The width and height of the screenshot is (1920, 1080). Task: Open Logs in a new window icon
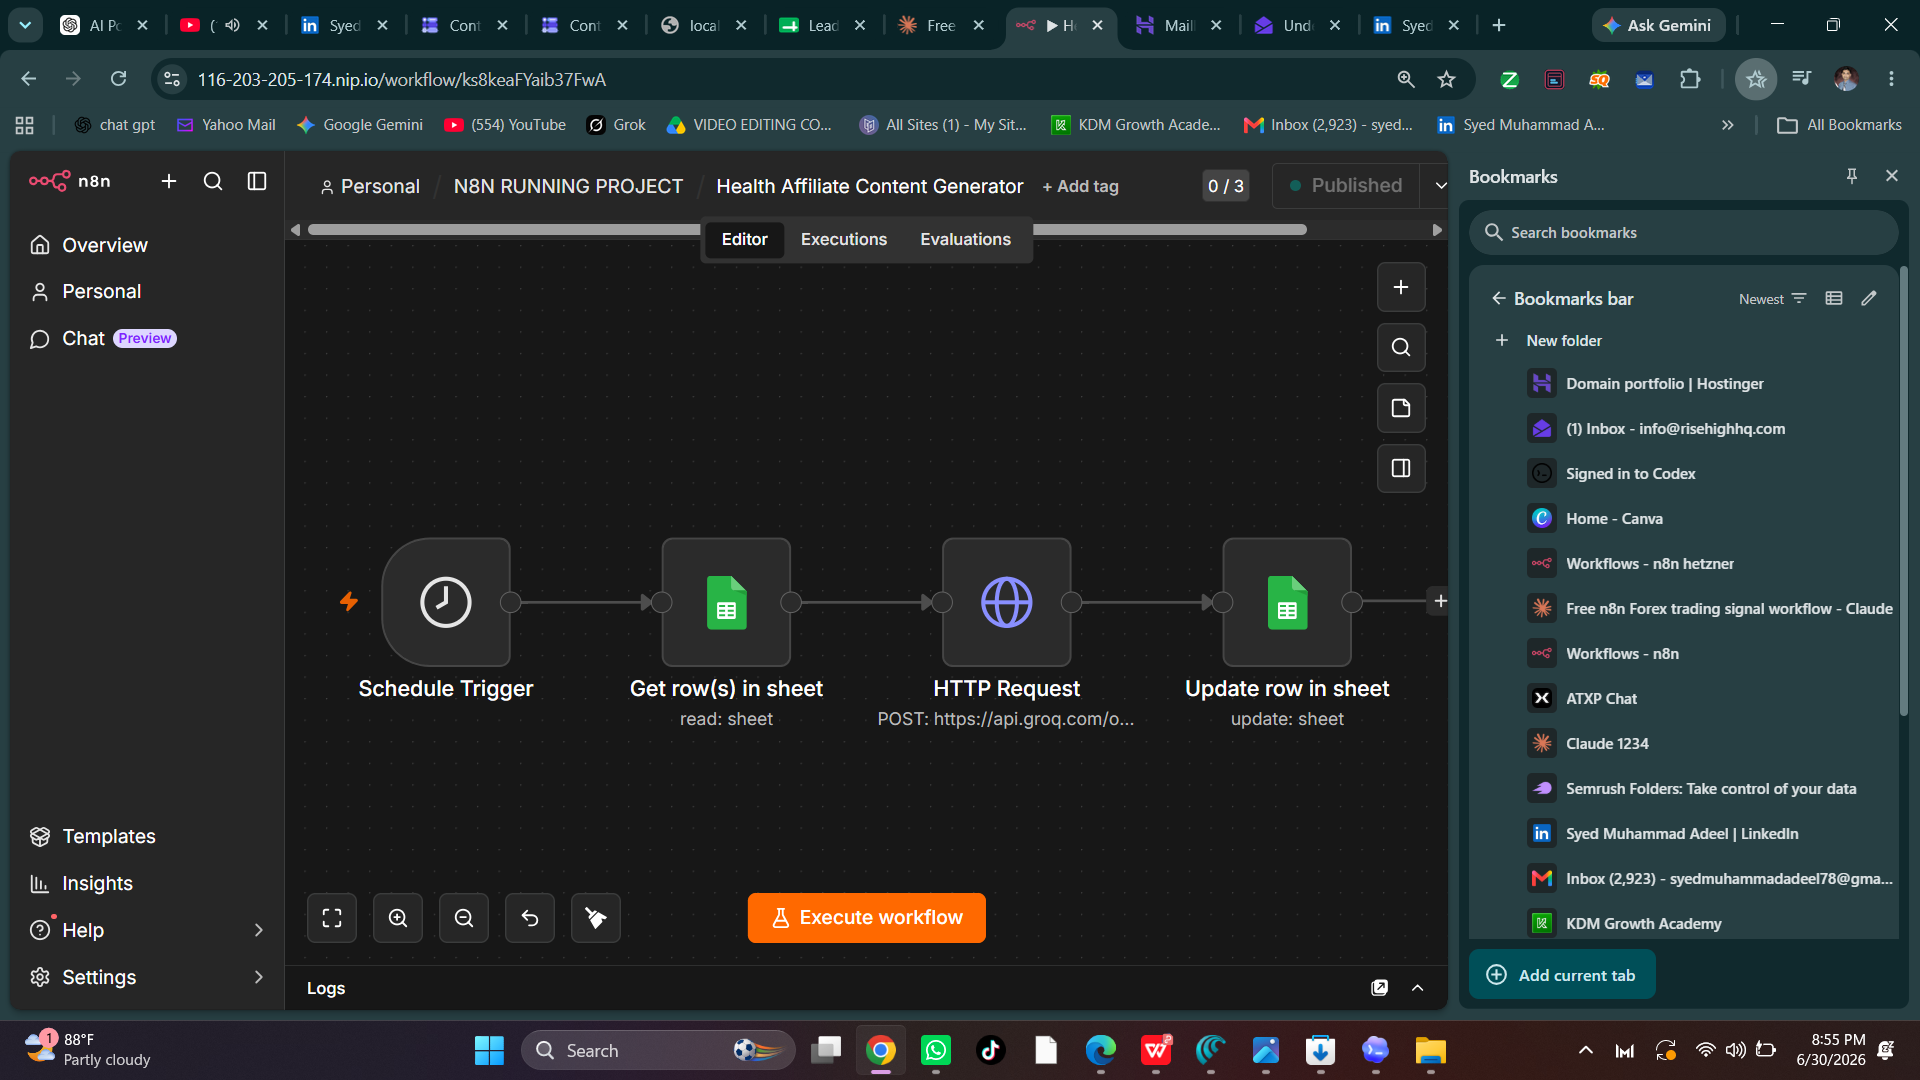pos(1380,988)
